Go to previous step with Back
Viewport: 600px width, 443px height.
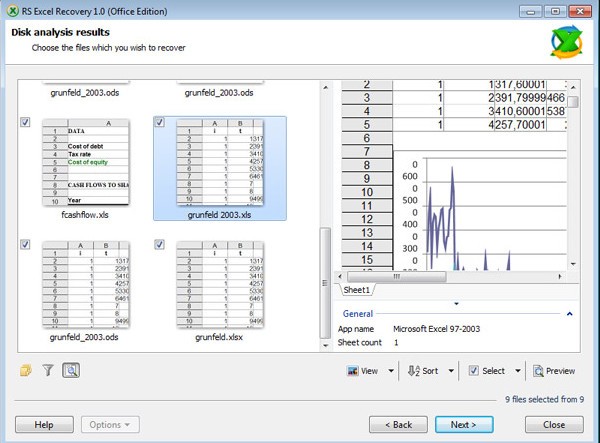[x=398, y=425]
